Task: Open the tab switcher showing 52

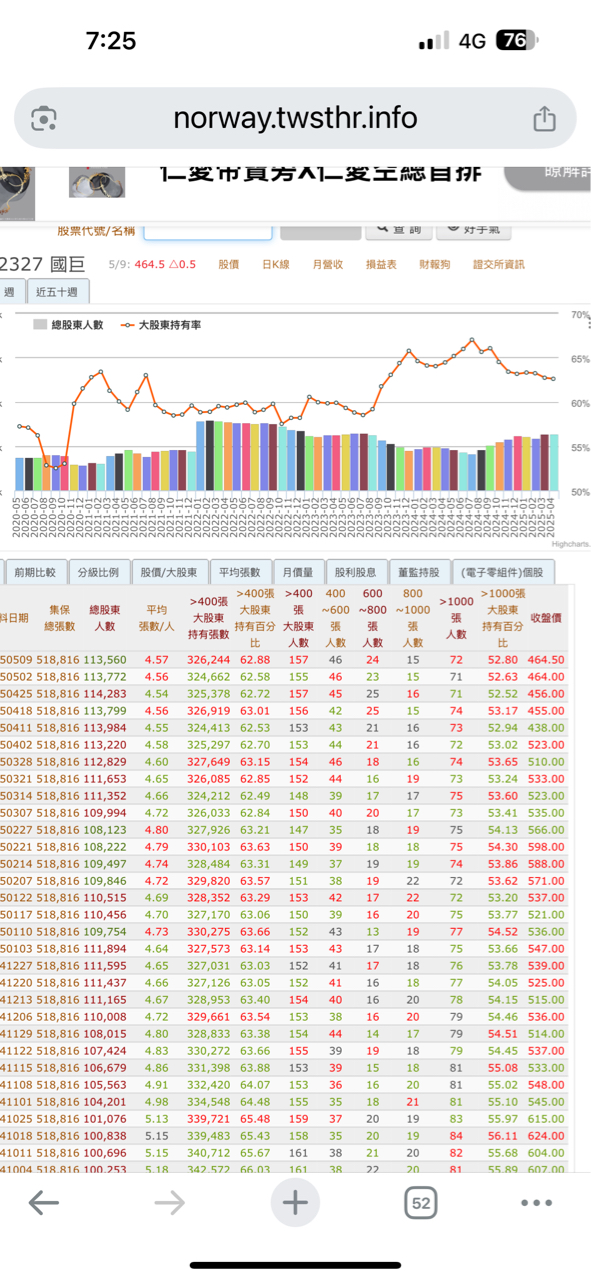Action: click(421, 1203)
